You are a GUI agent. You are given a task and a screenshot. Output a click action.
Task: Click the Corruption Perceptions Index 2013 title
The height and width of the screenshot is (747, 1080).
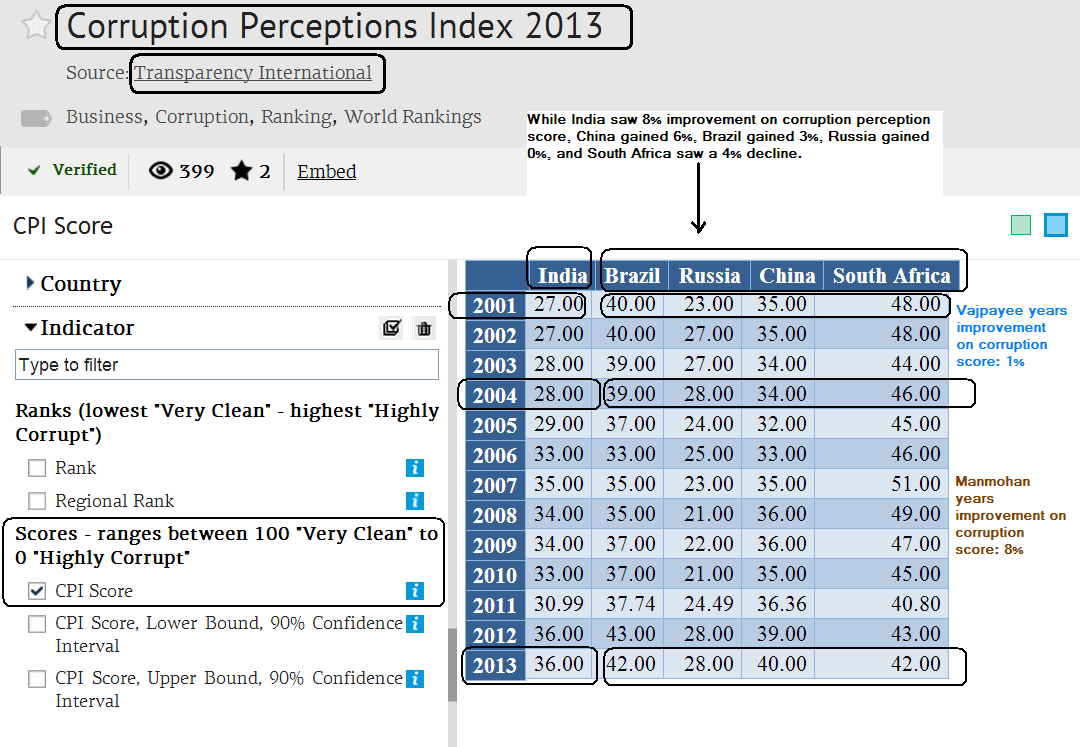point(335,26)
